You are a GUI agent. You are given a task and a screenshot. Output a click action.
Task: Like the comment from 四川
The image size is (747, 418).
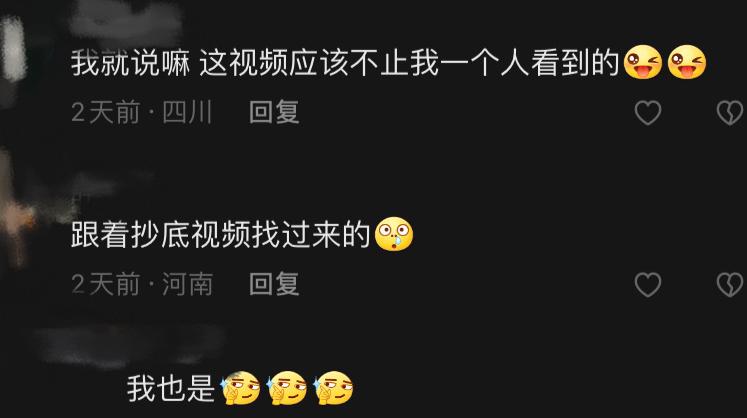[x=648, y=113]
